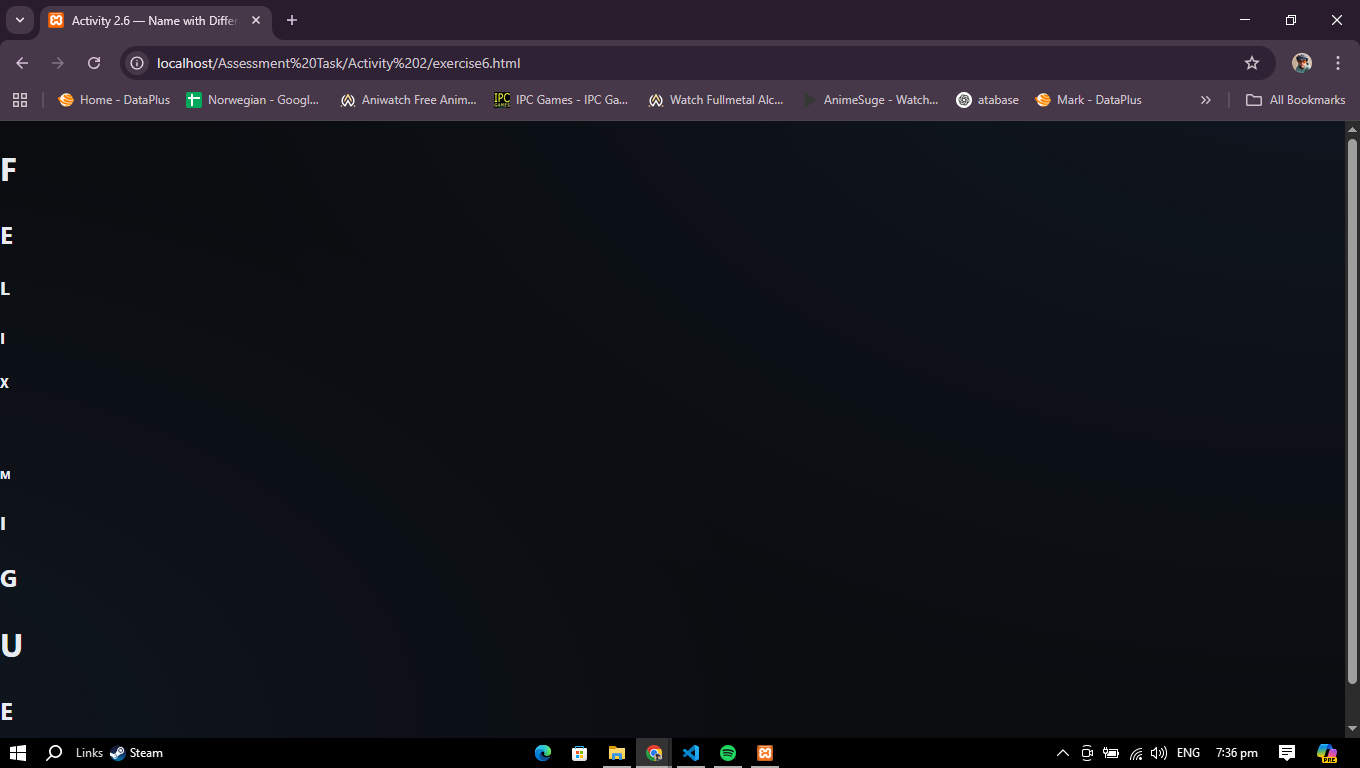Open Microsoft Edge from the taskbar
The height and width of the screenshot is (768, 1360).
click(x=543, y=753)
